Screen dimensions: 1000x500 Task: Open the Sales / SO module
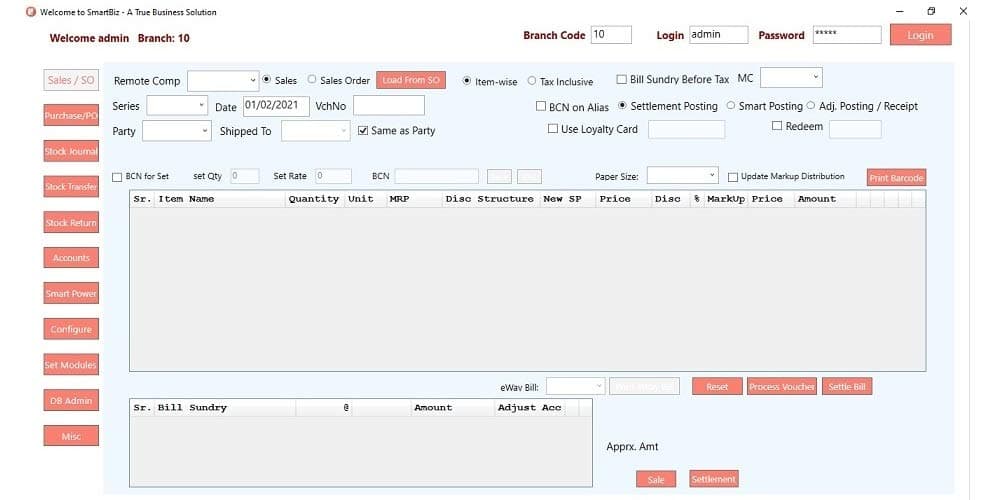71,80
